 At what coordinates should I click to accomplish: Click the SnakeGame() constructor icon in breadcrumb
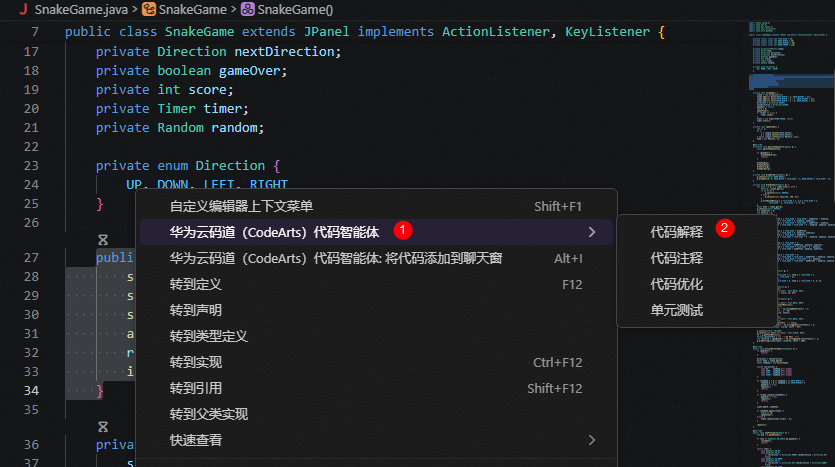[x=248, y=9]
